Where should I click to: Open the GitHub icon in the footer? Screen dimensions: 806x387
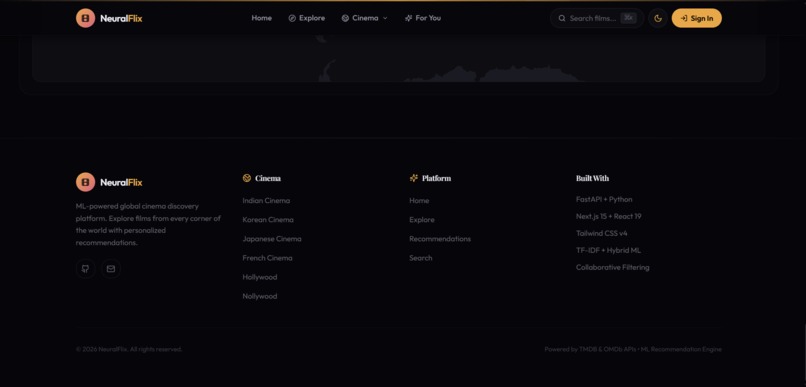(x=86, y=269)
